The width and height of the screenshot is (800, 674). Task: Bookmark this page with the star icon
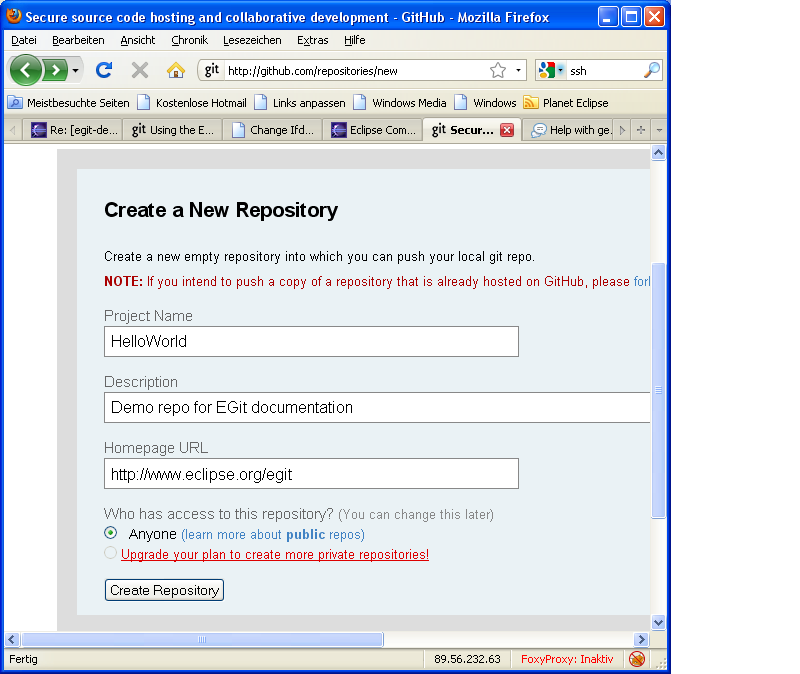tap(497, 70)
